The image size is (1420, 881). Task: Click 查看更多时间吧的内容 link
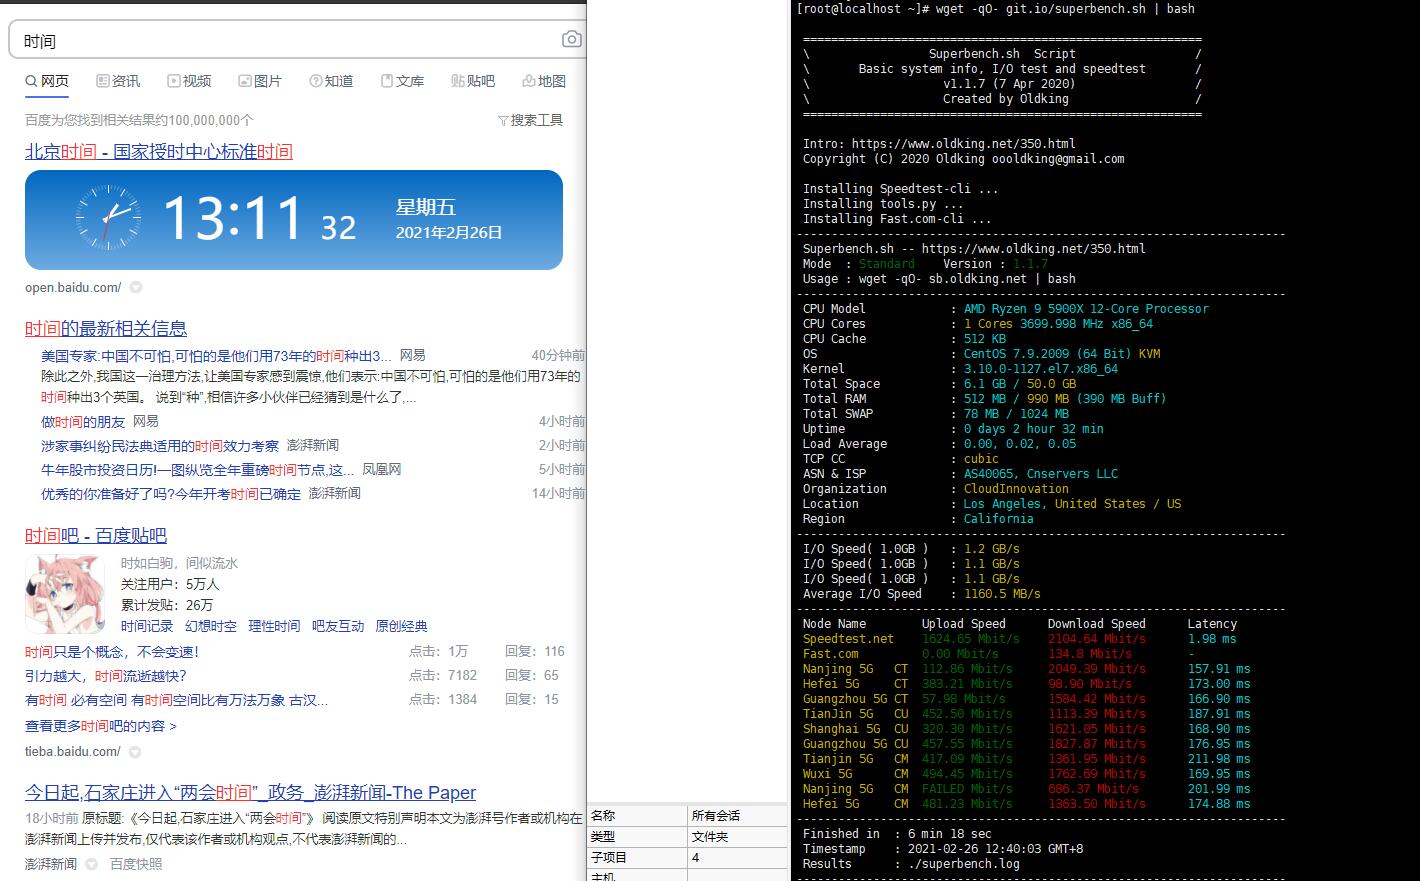point(101,726)
